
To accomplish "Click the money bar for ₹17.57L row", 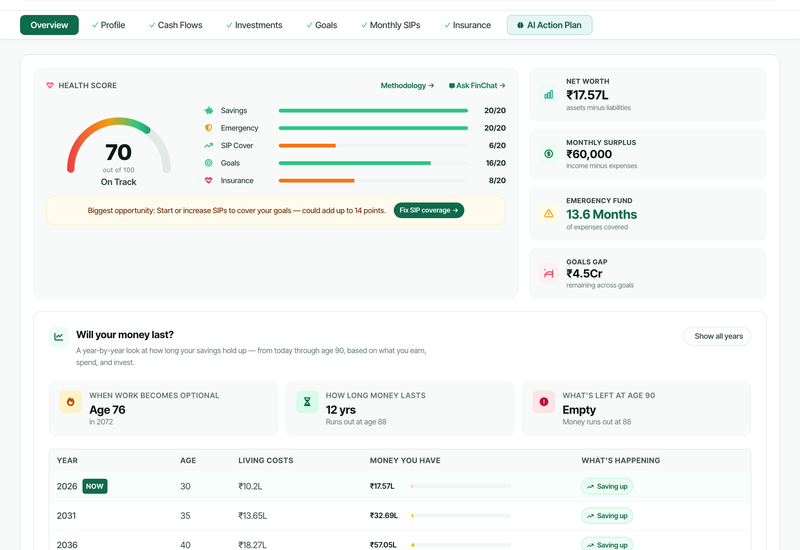I will pyautogui.click(x=461, y=486).
